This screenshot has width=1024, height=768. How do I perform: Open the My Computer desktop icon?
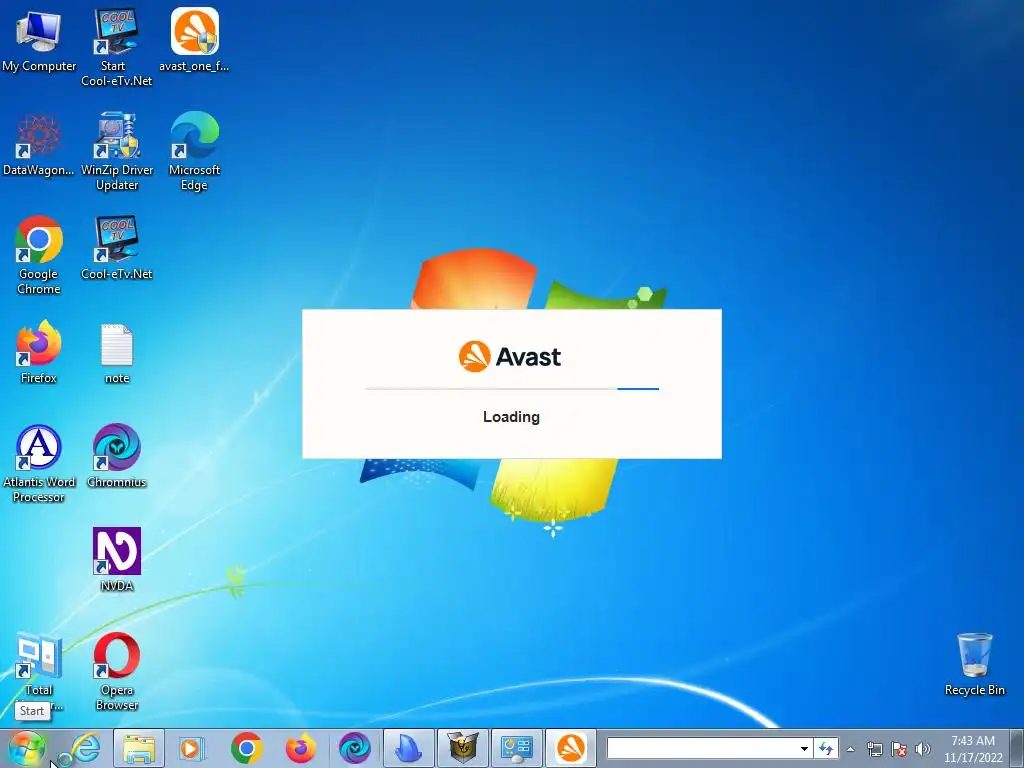[39, 40]
